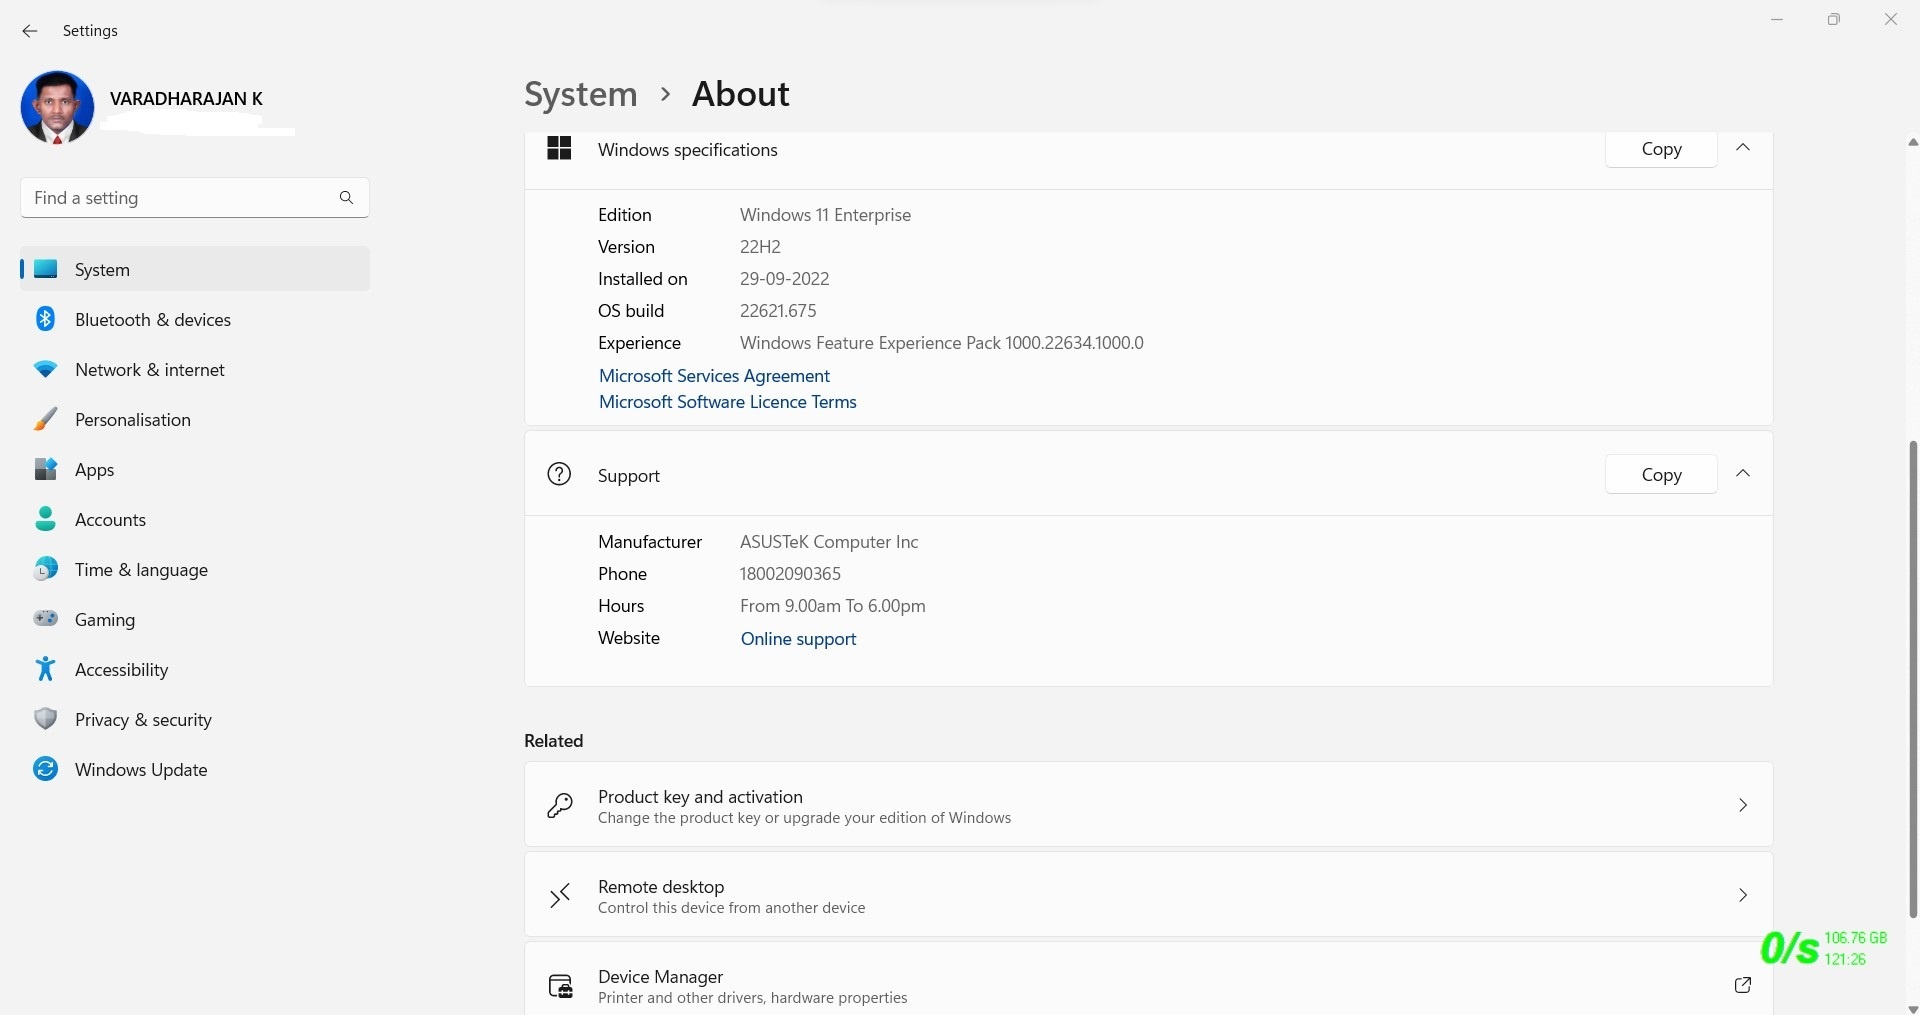The width and height of the screenshot is (1920, 1015).
Task: Click the Apps icon in sidebar
Action: 46,469
